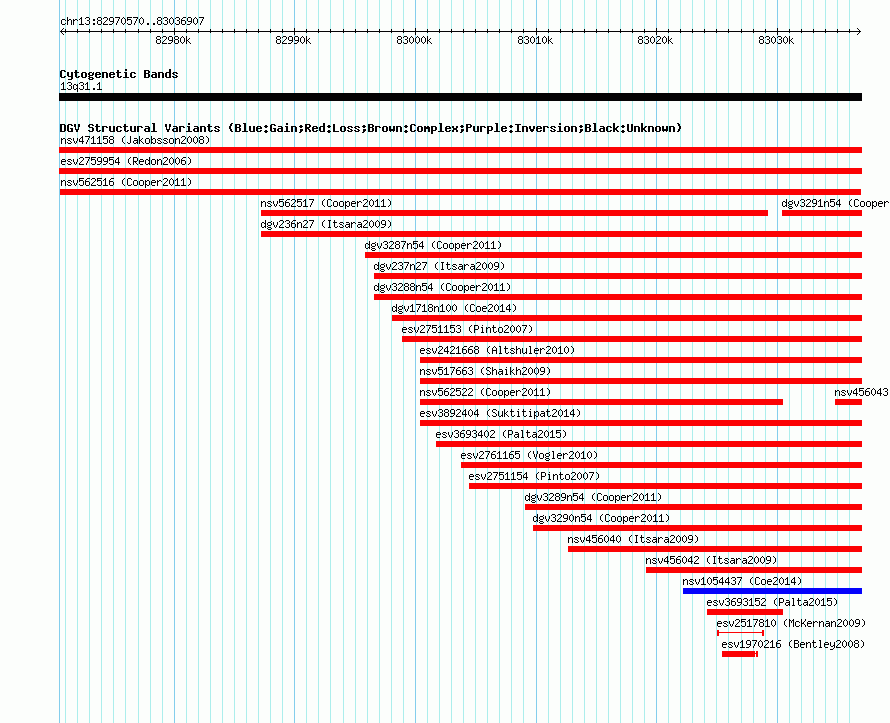
Task: Open dgv3289n54 (Cooper2011) label
Action: point(593,497)
